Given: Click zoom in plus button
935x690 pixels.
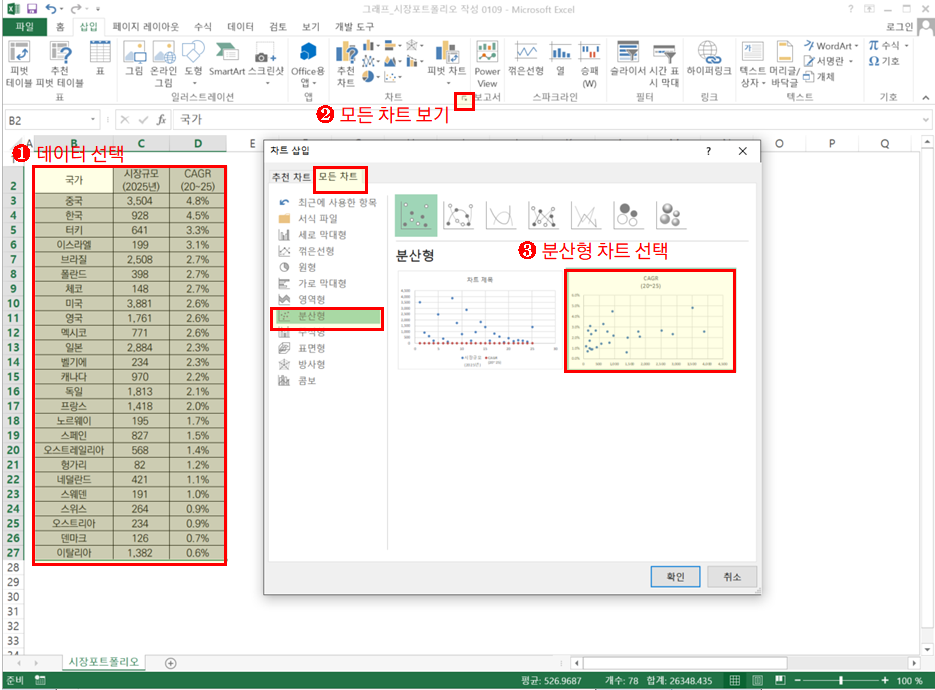Looking at the screenshot, I should 885,680.
